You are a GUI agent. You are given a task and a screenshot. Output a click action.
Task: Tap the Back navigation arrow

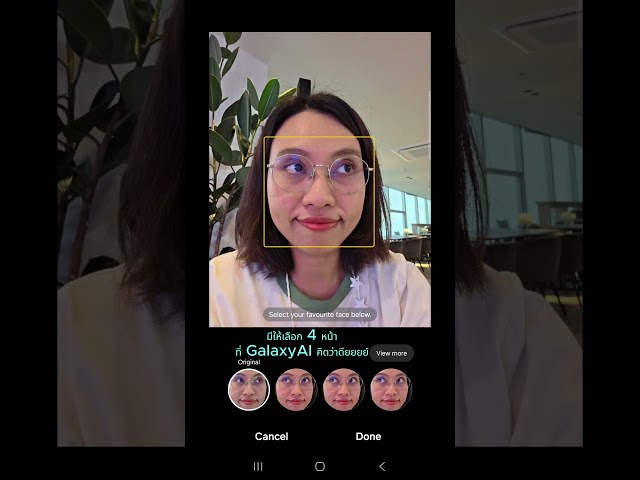382,467
